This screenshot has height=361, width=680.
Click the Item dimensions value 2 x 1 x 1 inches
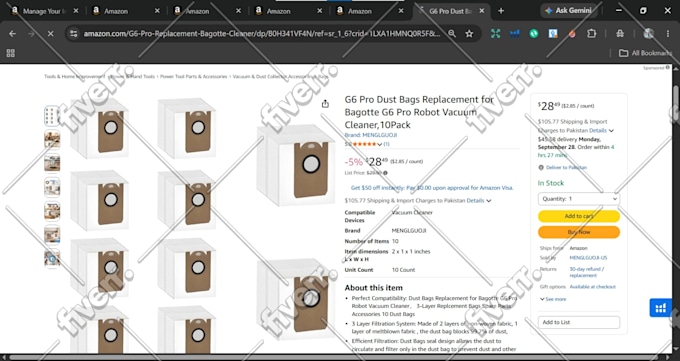coord(411,252)
